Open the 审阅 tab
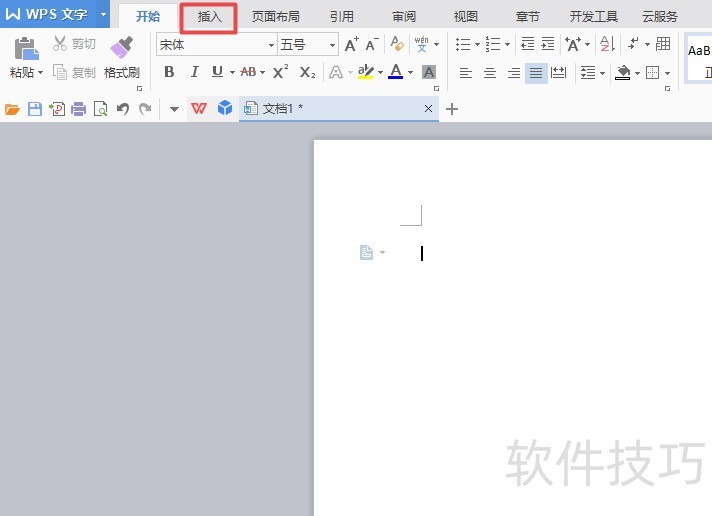Viewport: 712px width, 516px height. pos(404,17)
